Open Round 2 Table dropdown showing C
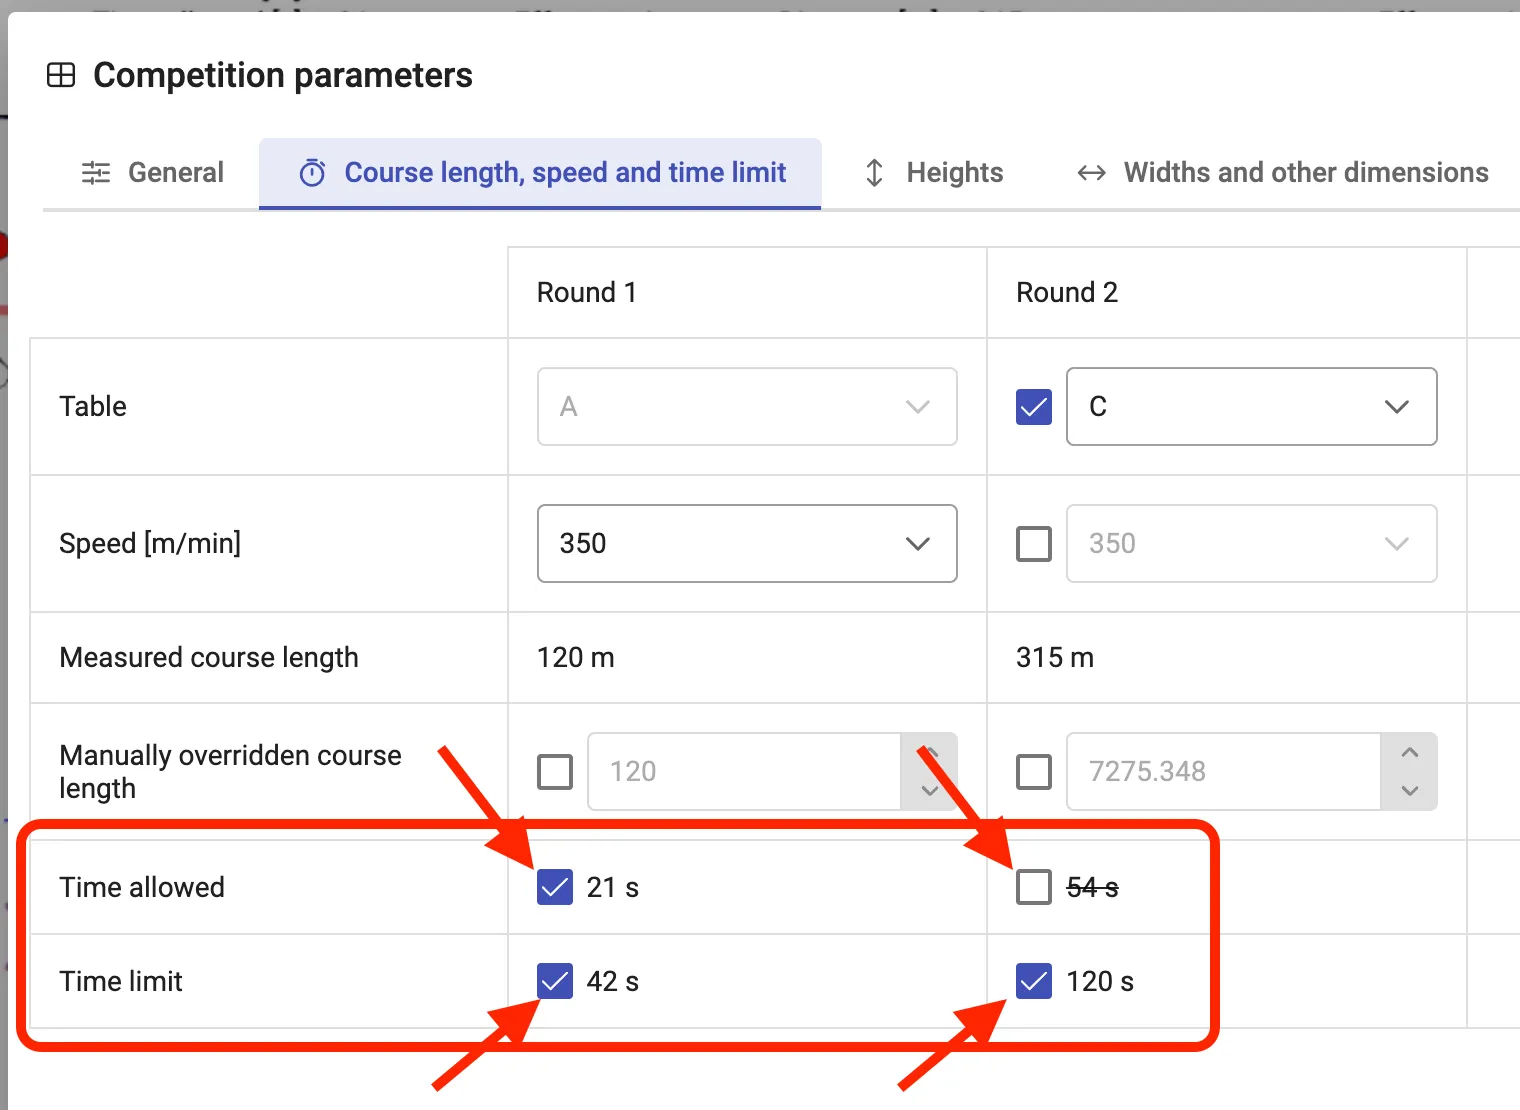Screen dimensions: 1520x1110 point(1251,407)
